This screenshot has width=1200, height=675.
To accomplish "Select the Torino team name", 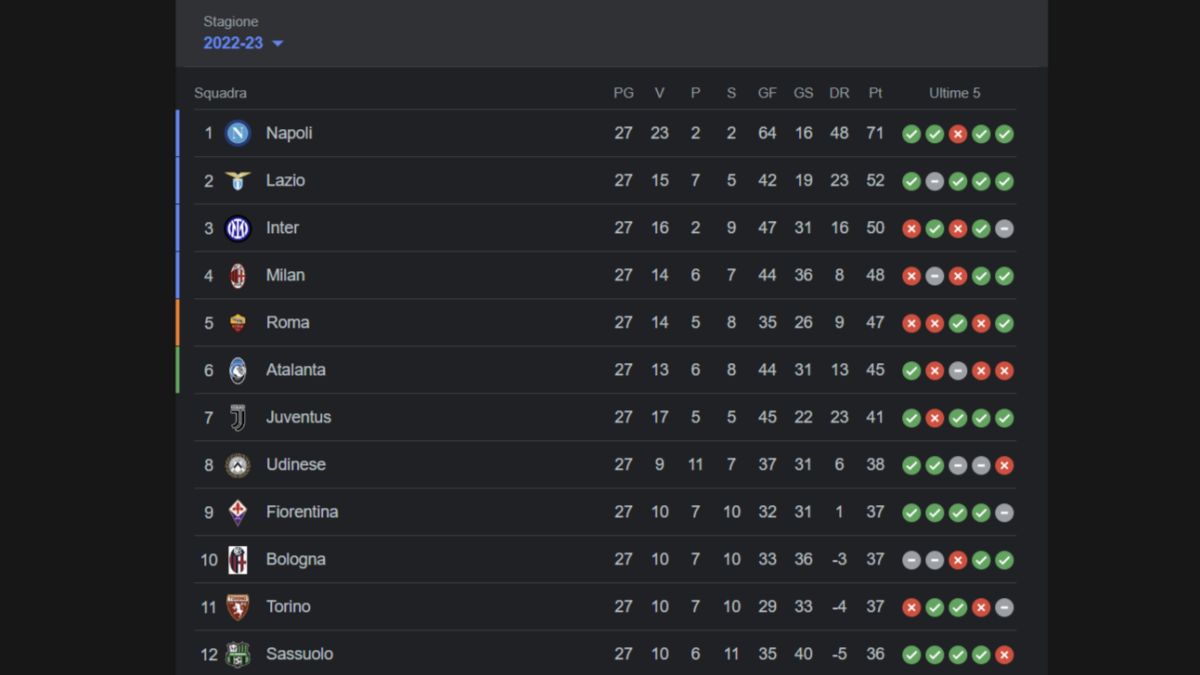I will 288,607.
